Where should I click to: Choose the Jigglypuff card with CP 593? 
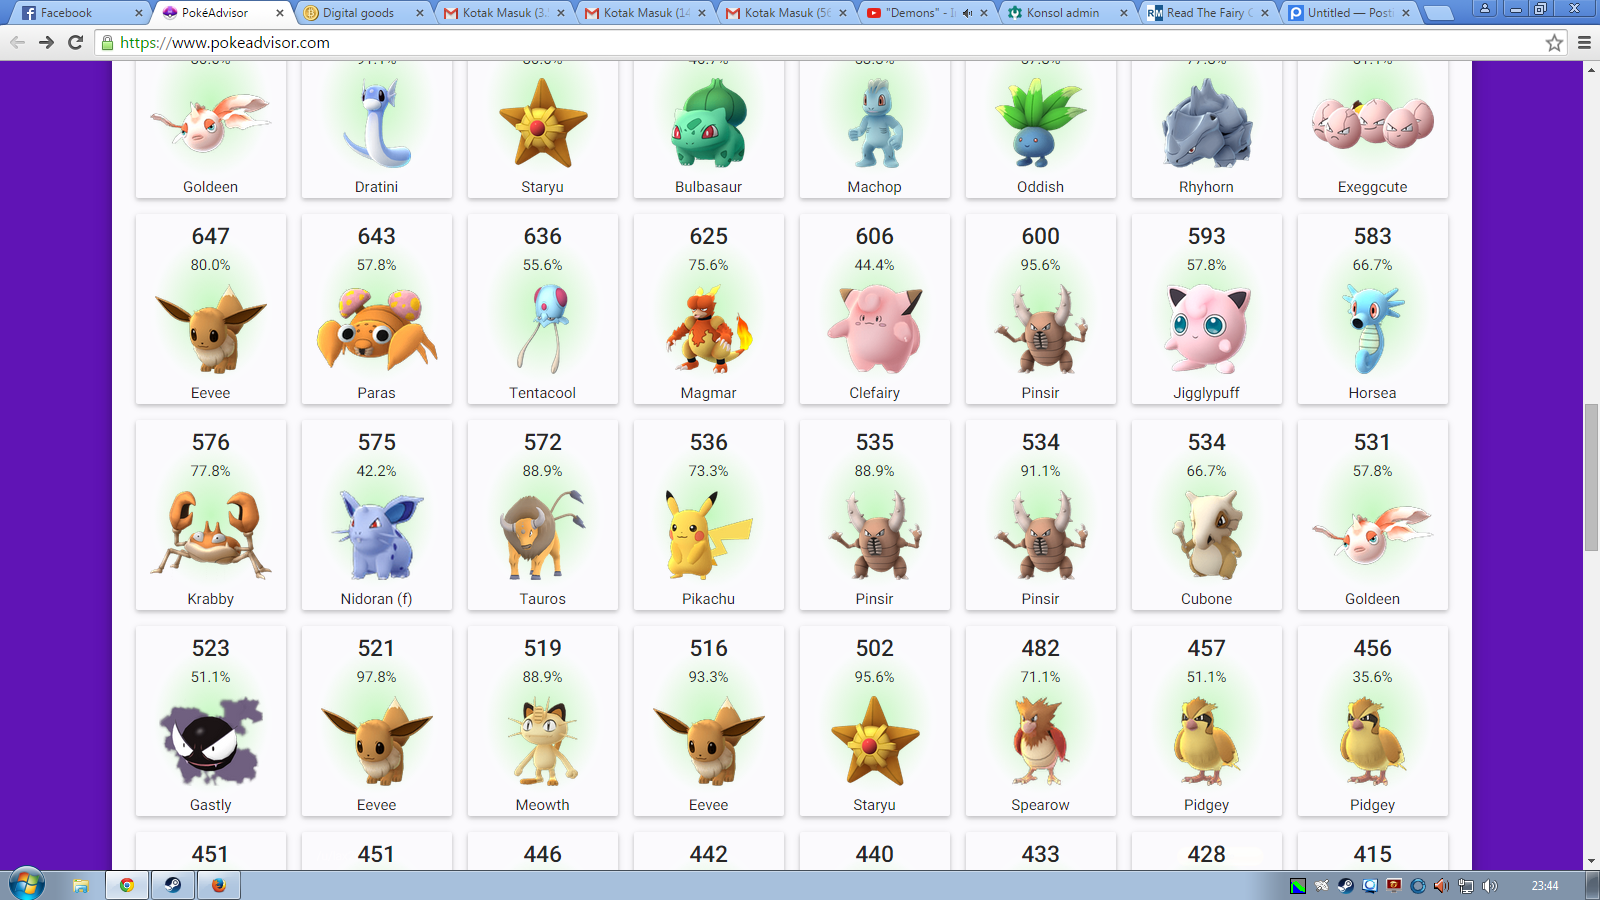click(x=1206, y=310)
